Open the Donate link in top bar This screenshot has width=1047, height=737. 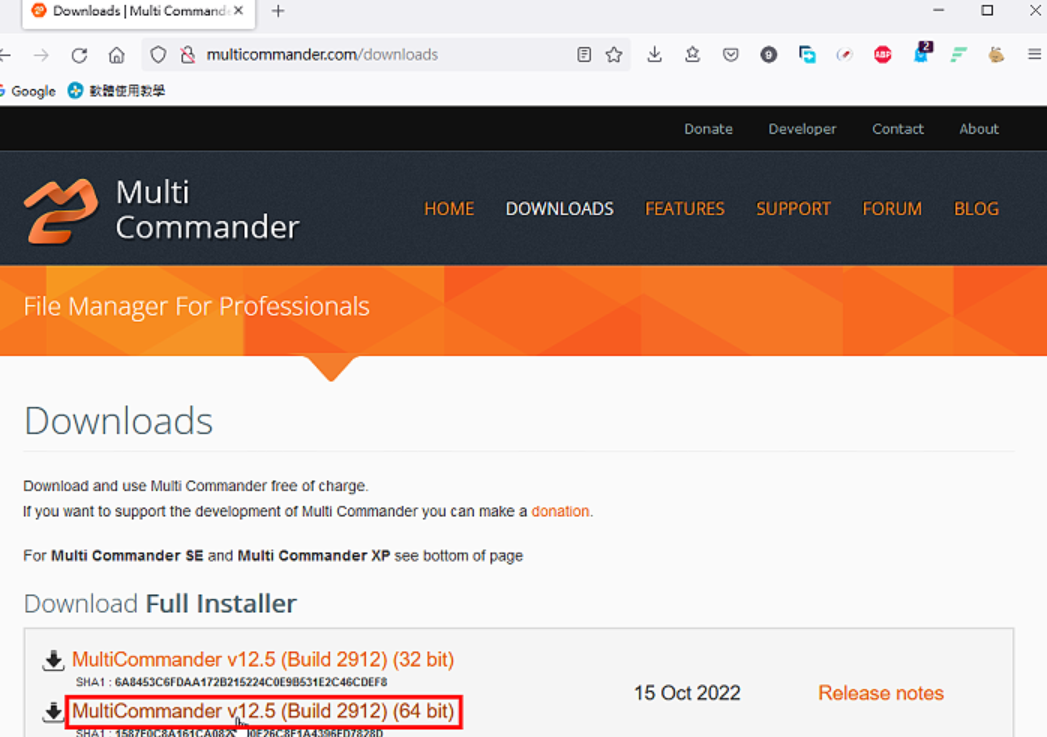(x=708, y=129)
